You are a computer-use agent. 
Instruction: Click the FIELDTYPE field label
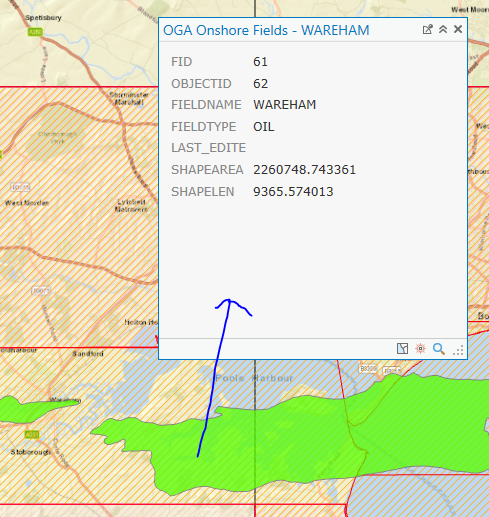pyautogui.click(x=204, y=127)
